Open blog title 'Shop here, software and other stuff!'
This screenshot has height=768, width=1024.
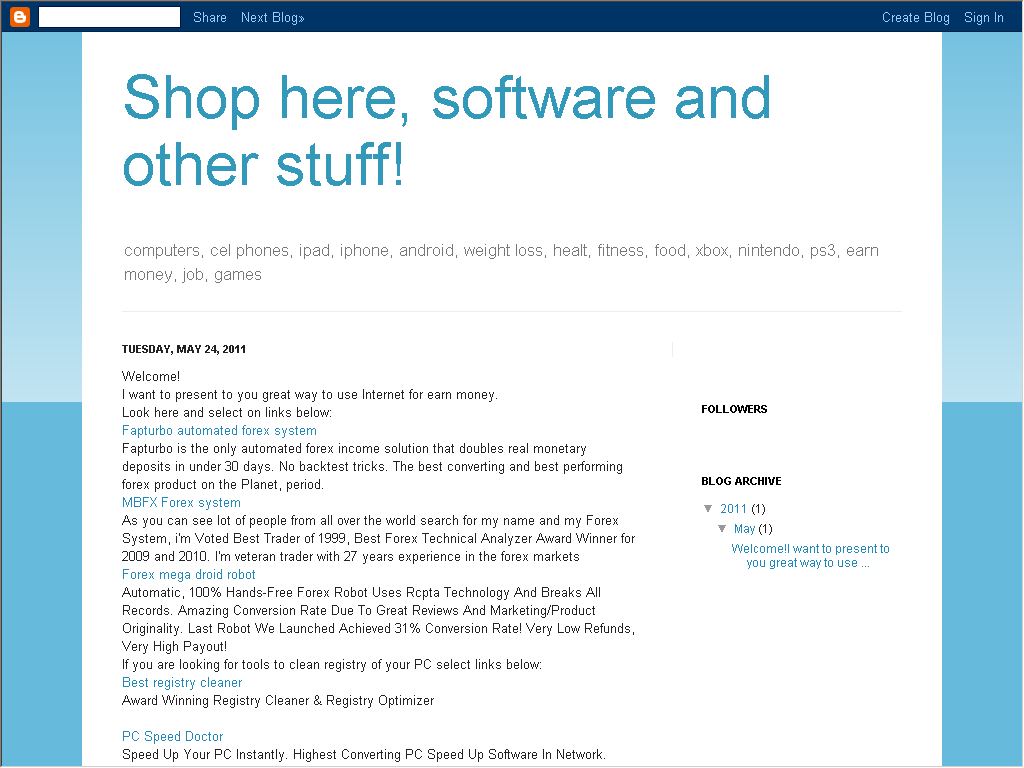[x=447, y=131]
